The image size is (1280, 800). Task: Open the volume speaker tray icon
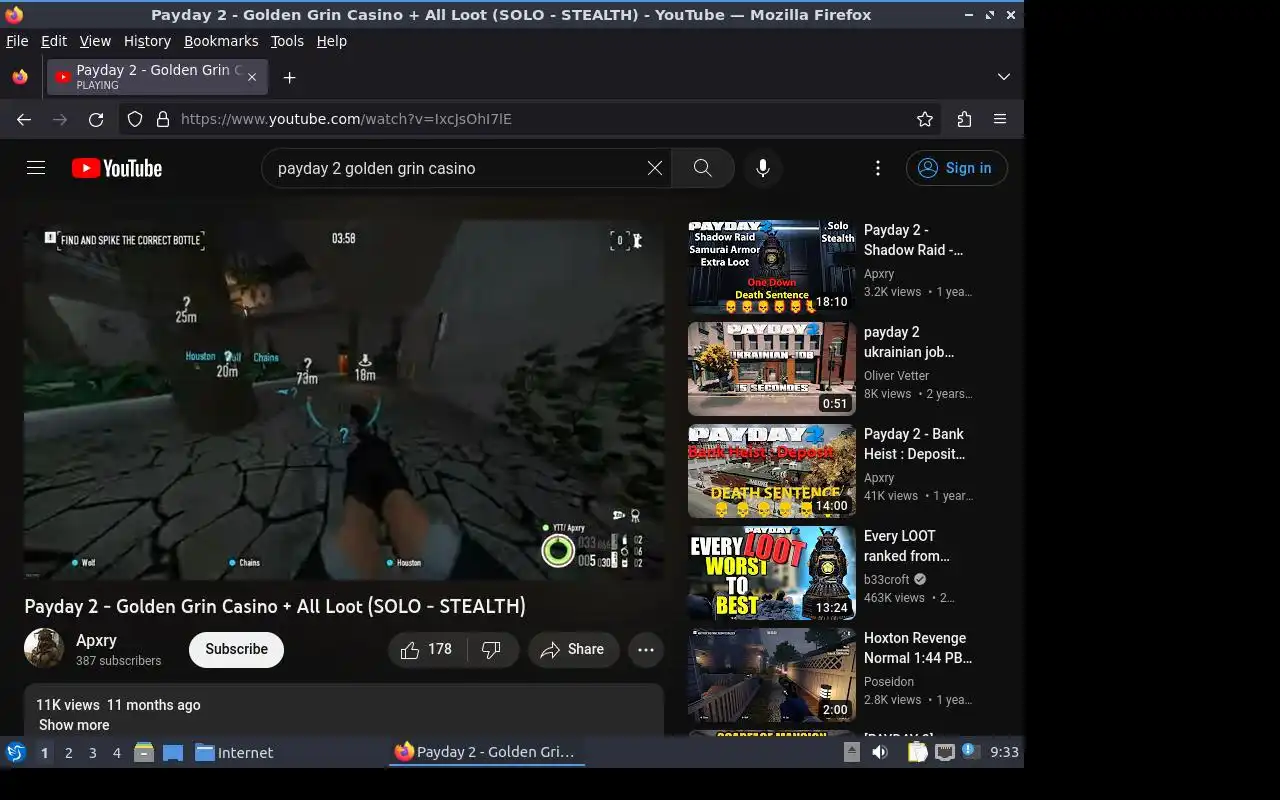click(880, 752)
